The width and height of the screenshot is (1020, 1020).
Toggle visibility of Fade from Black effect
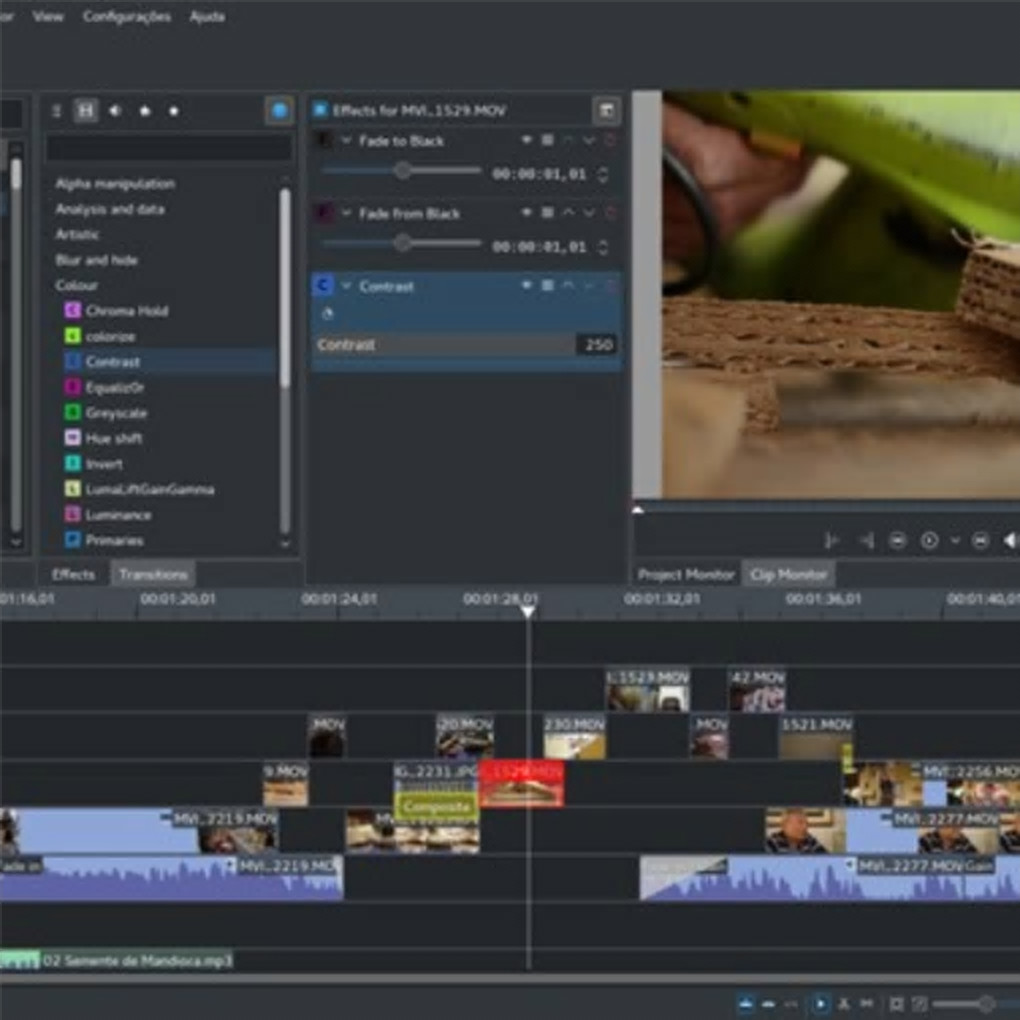(527, 213)
